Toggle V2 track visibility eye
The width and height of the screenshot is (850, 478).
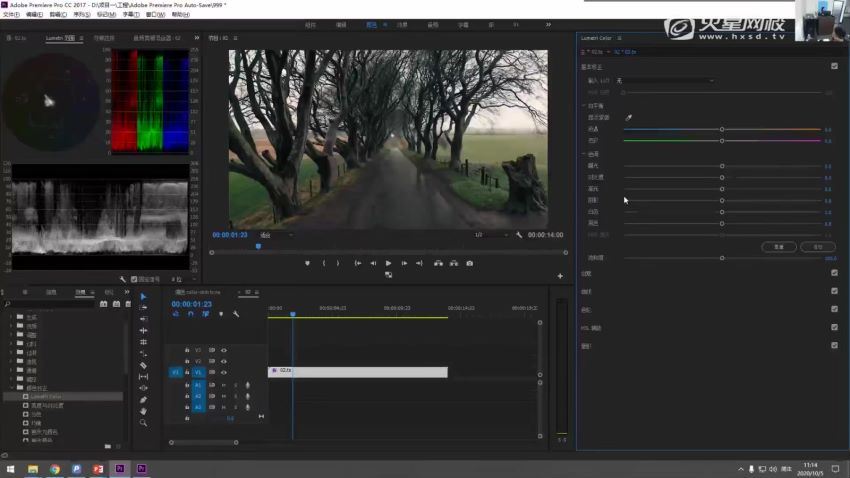coord(223,361)
